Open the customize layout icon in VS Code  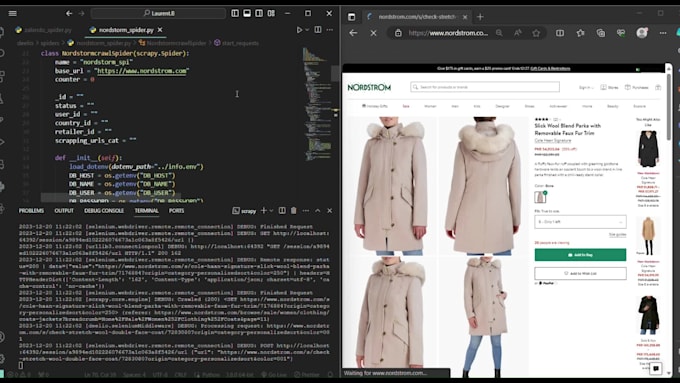pos(271,13)
